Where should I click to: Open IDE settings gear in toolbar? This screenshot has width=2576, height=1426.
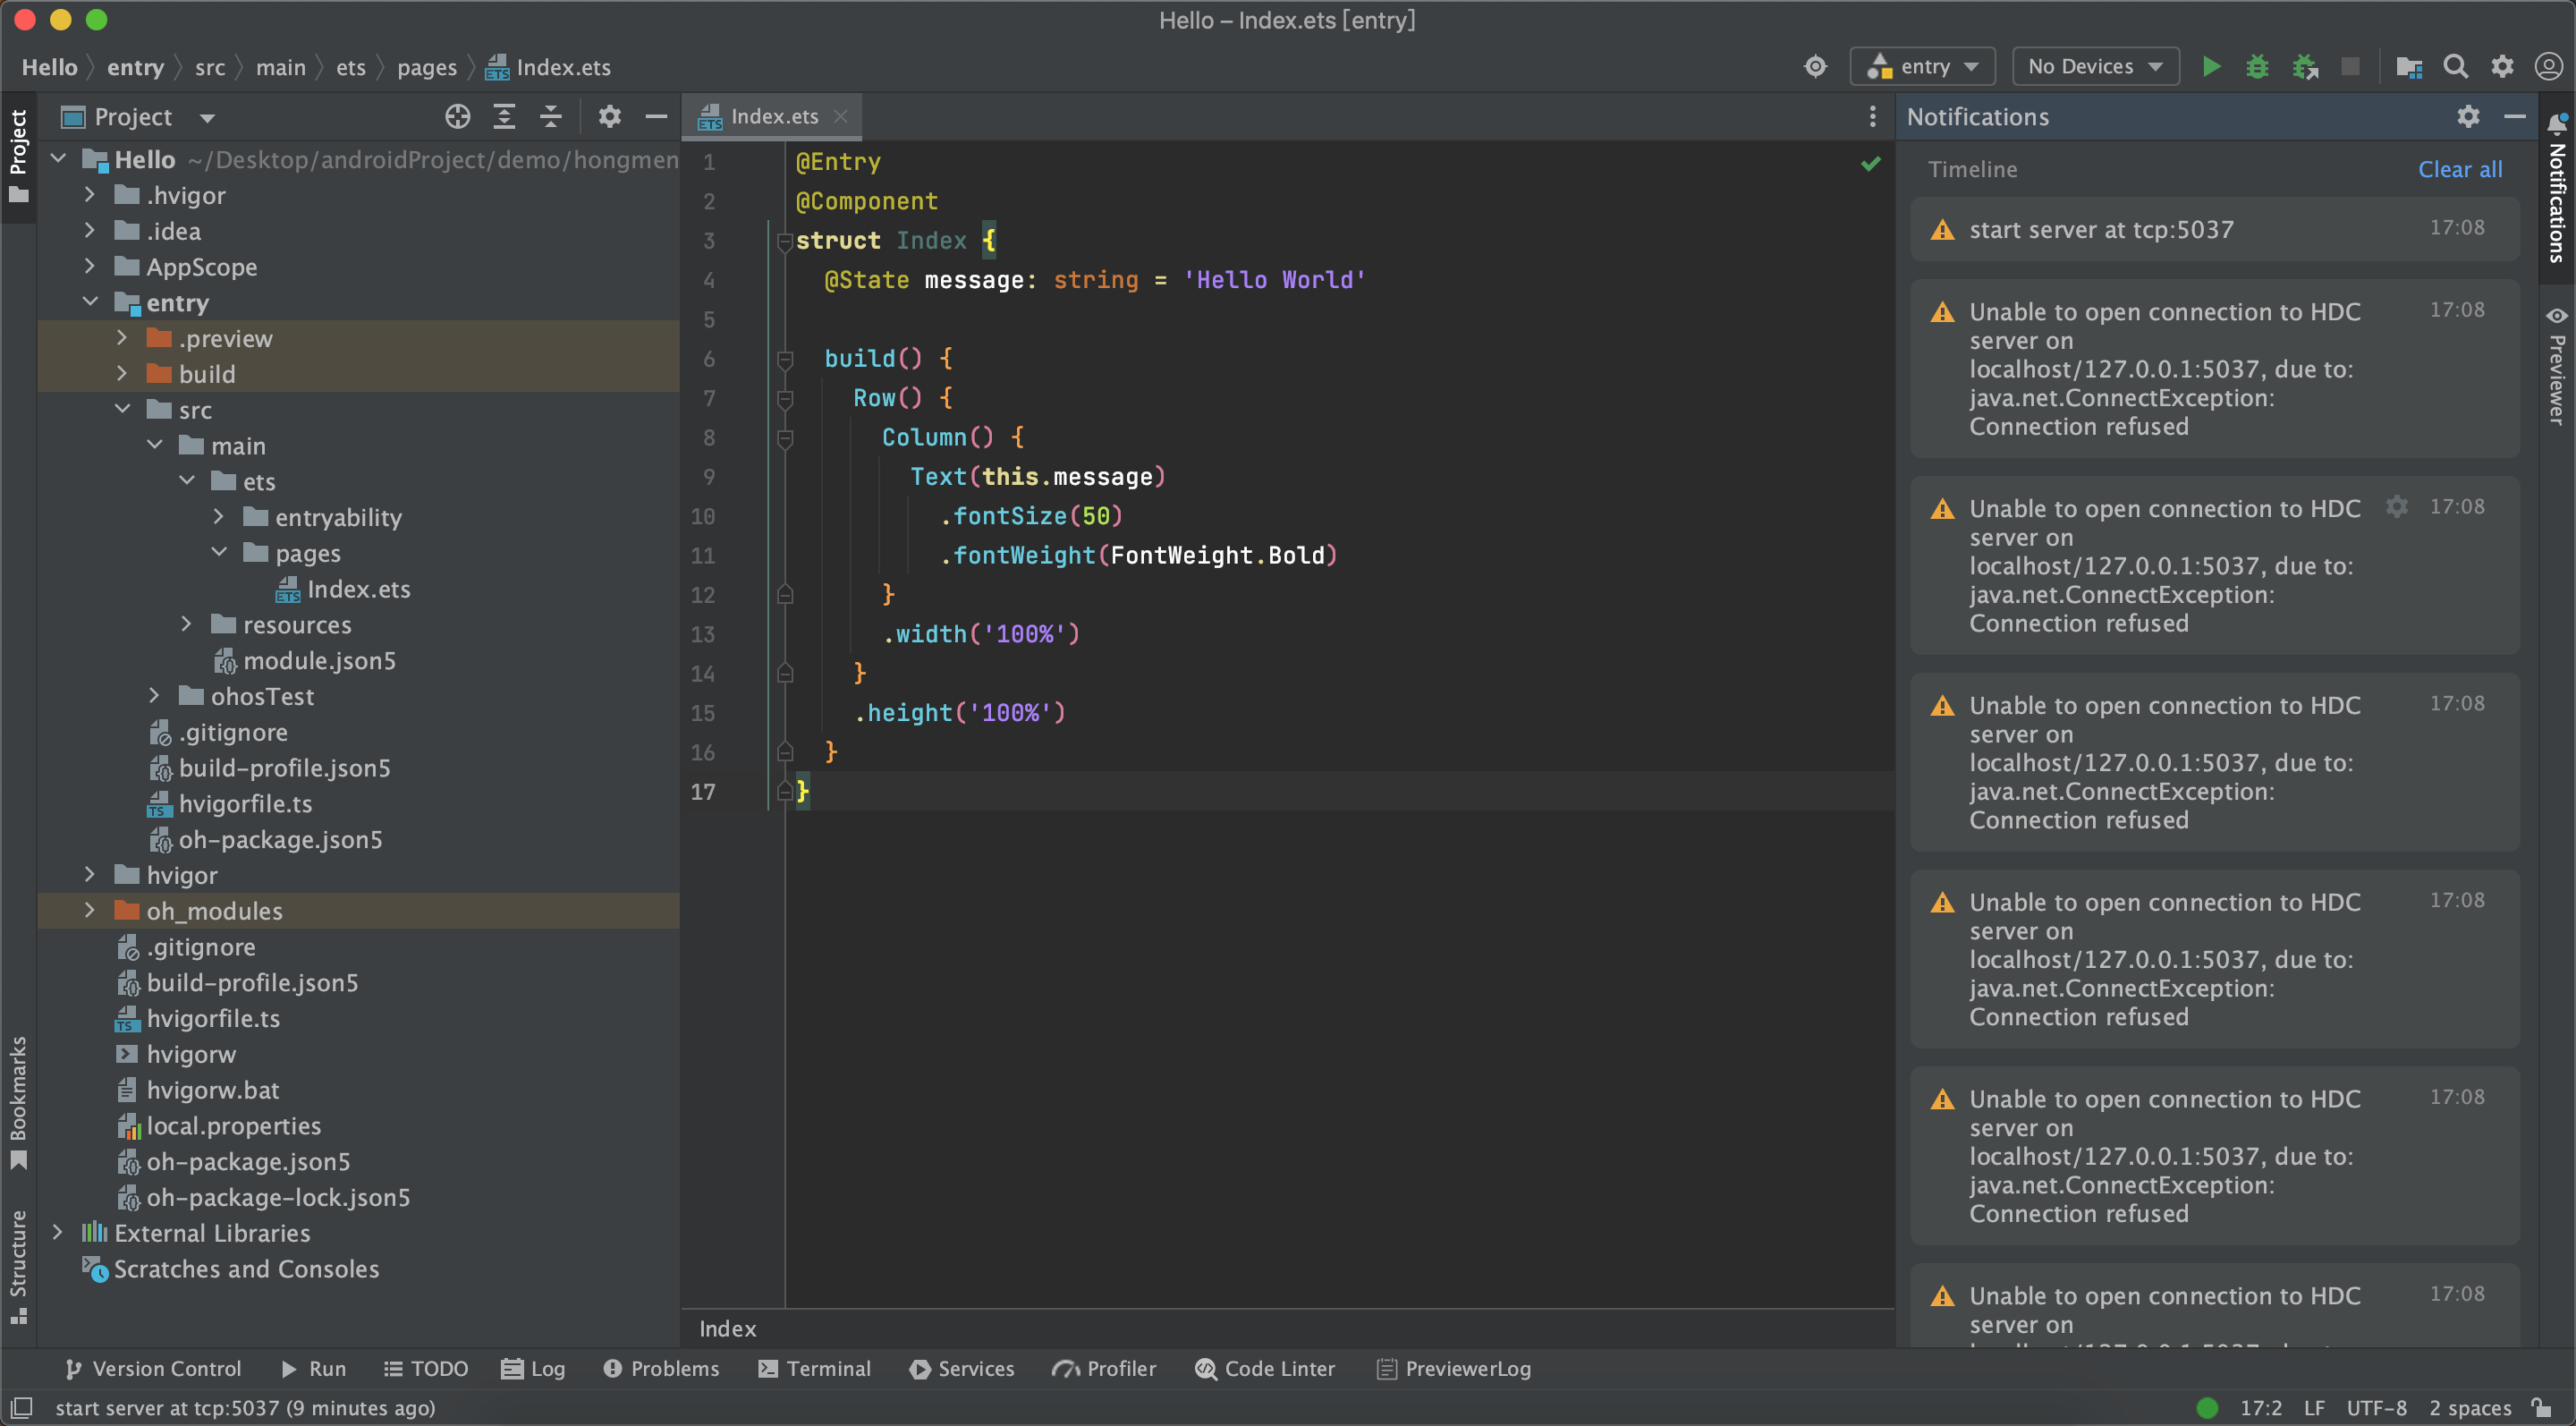2502,67
